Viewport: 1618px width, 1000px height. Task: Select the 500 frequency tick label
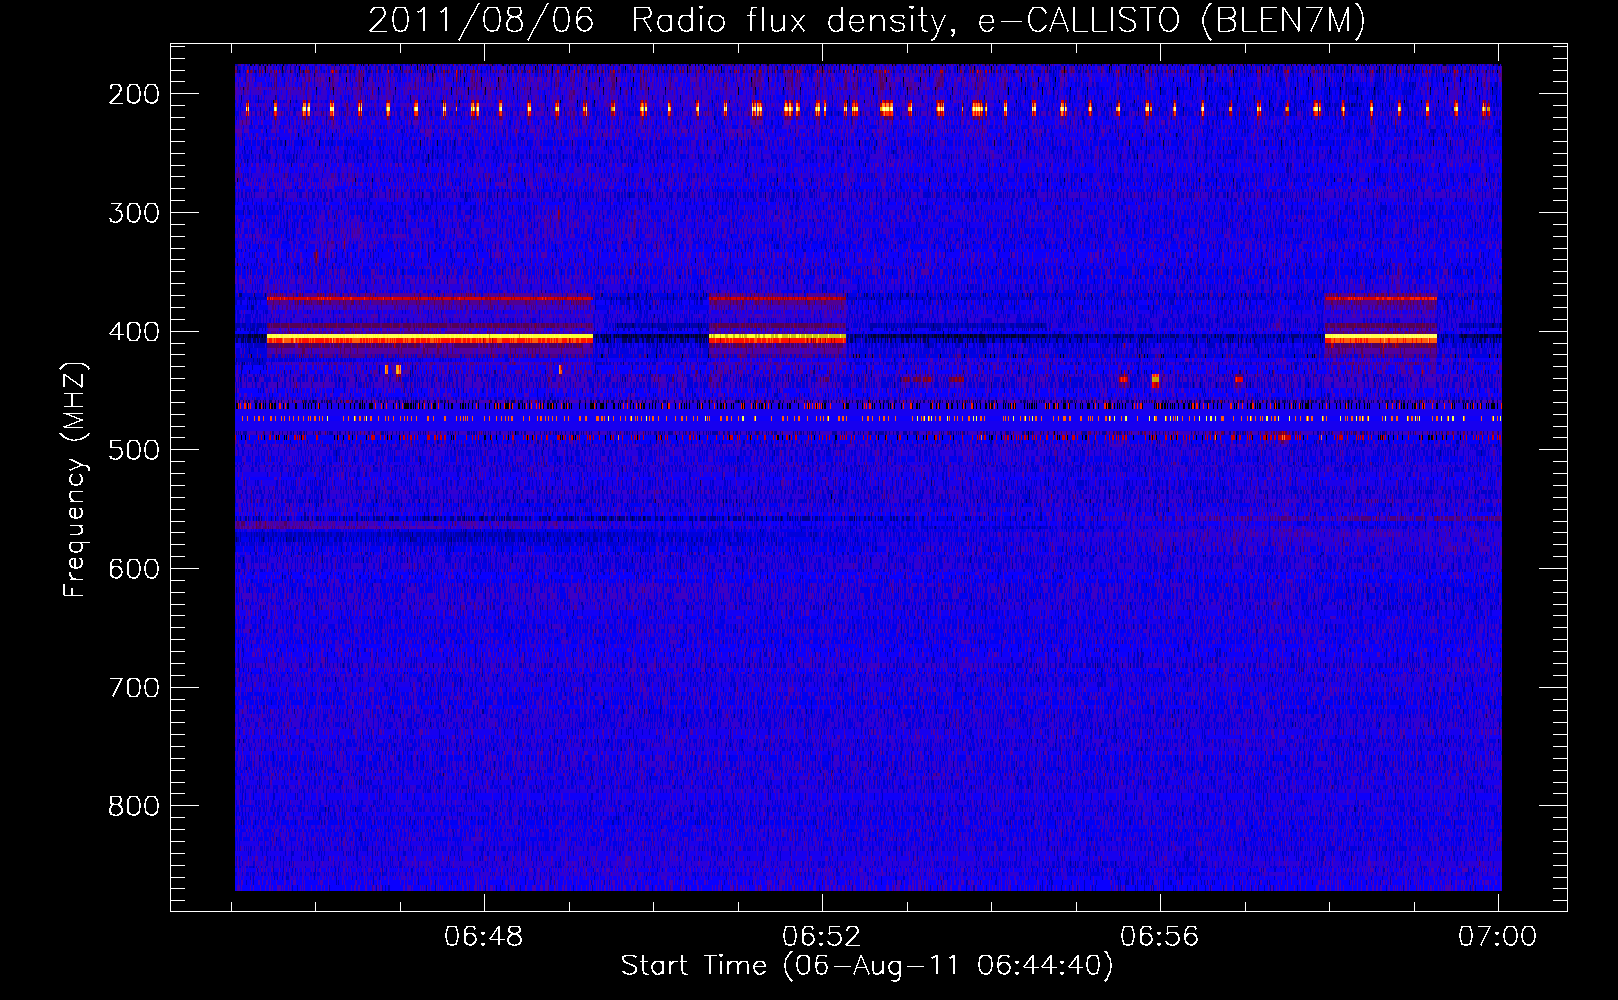pyautogui.click(x=134, y=450)
